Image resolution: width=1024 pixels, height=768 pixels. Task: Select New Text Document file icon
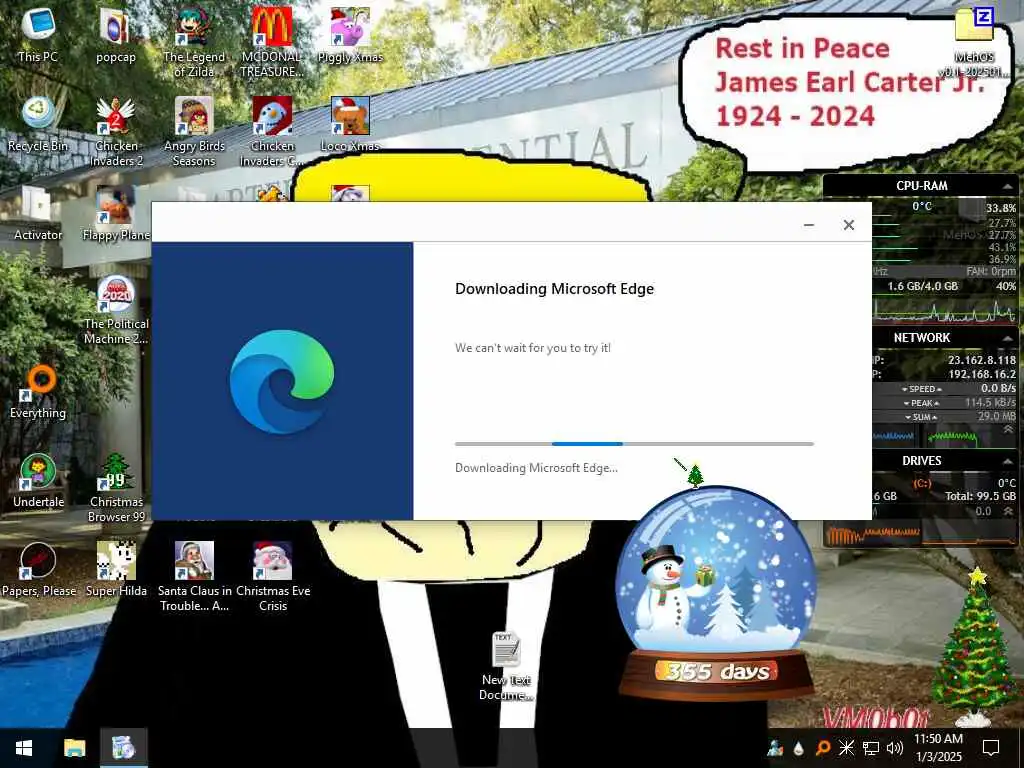point(506,665)
